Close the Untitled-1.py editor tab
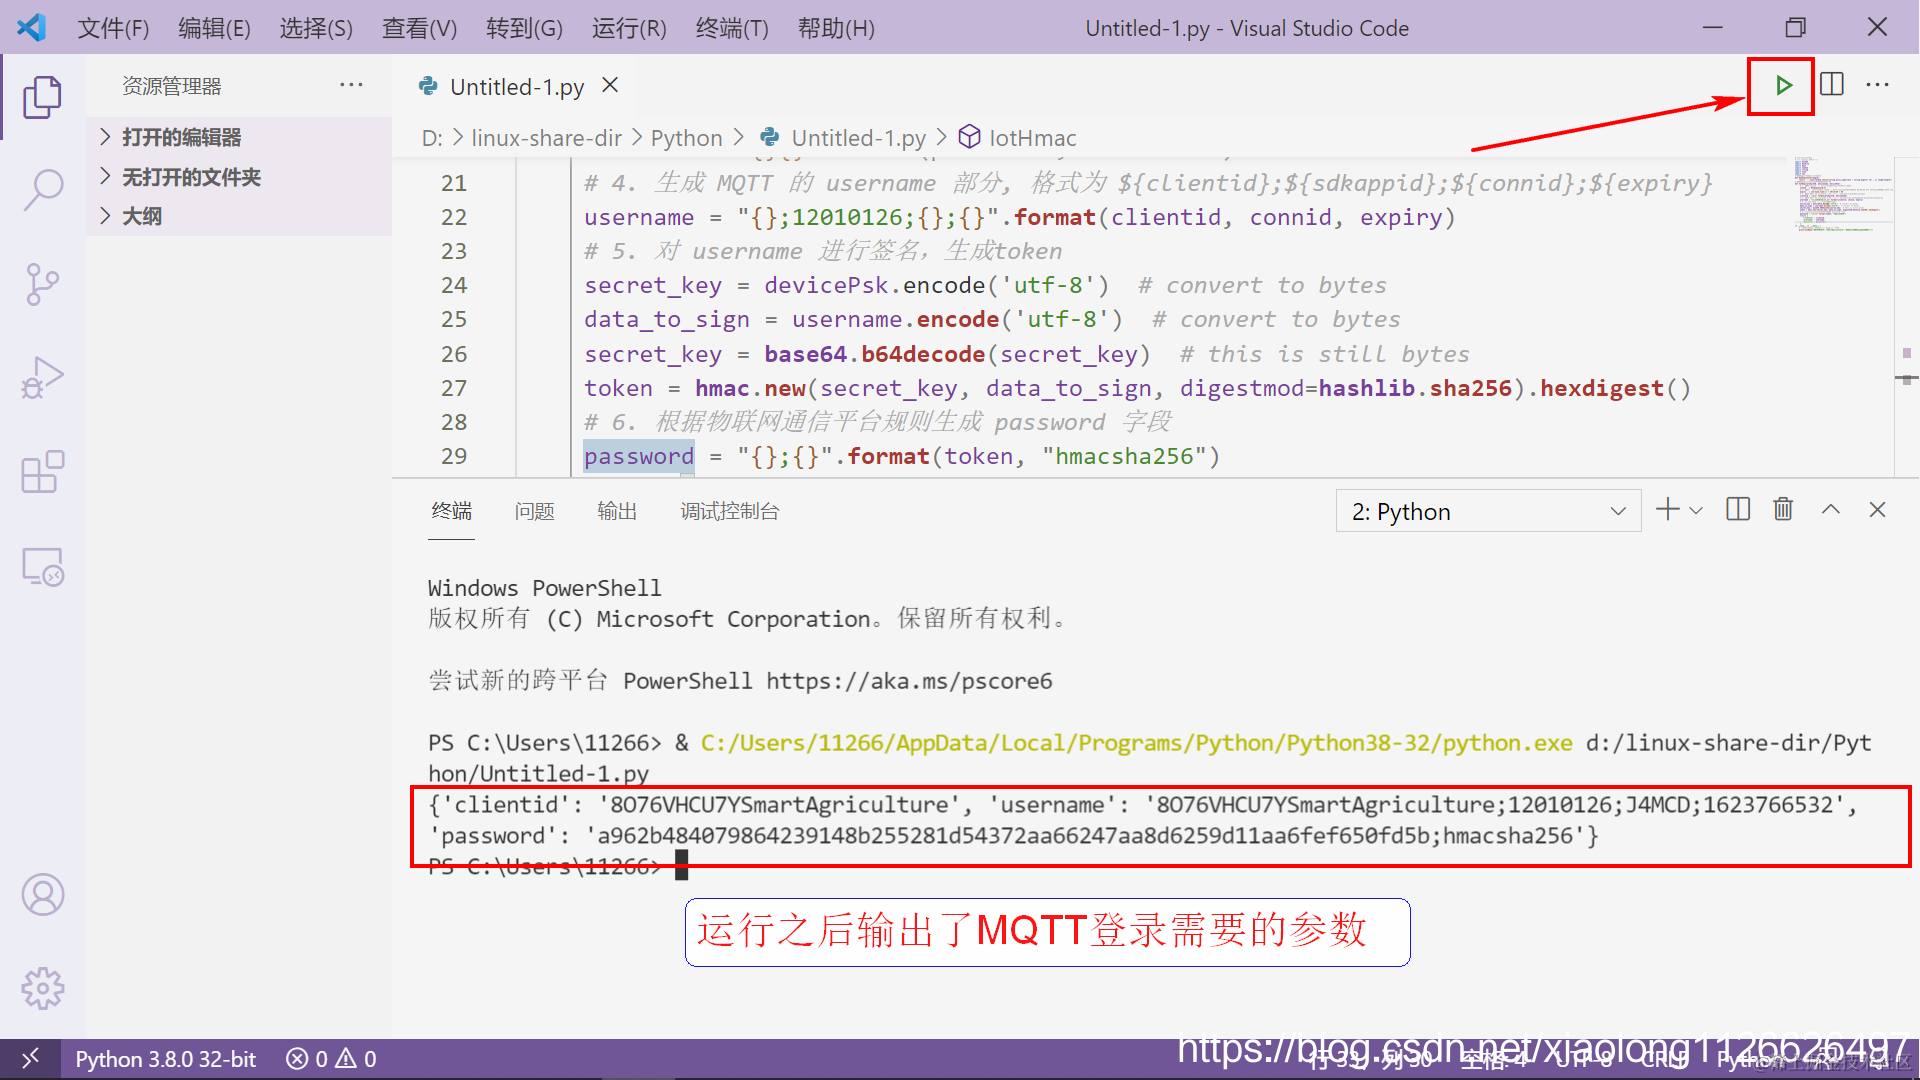1920x1080 pixels. point(610,86)
